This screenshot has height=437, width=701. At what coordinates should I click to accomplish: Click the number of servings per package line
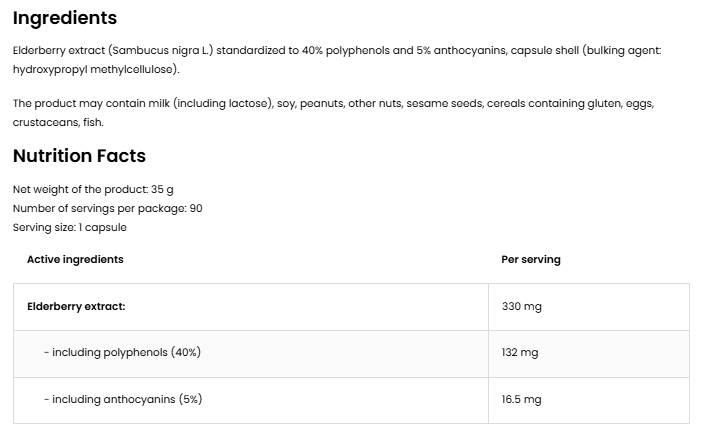[x=107, y=208]
